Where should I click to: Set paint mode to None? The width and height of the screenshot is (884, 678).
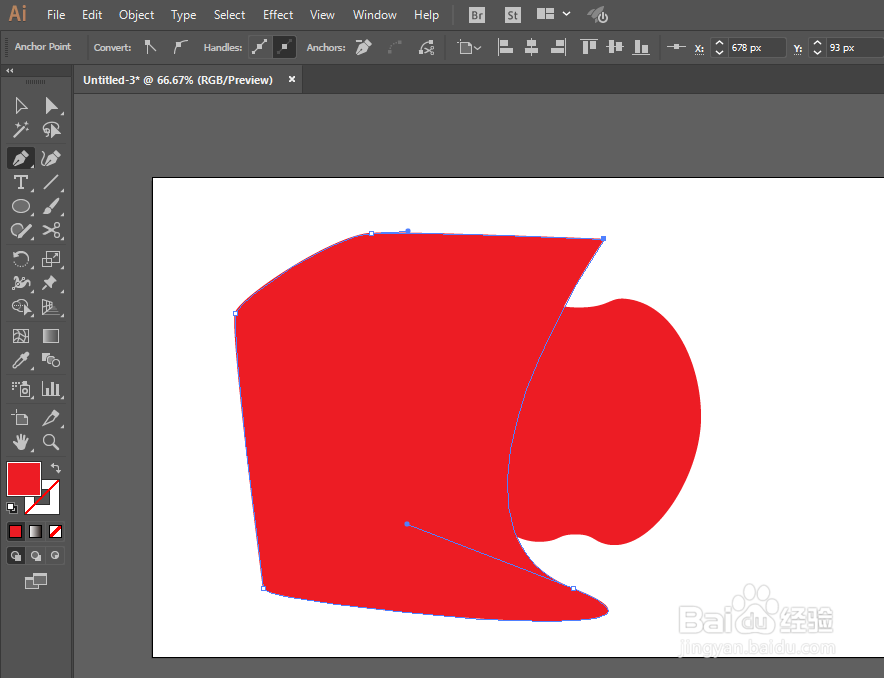55,531
